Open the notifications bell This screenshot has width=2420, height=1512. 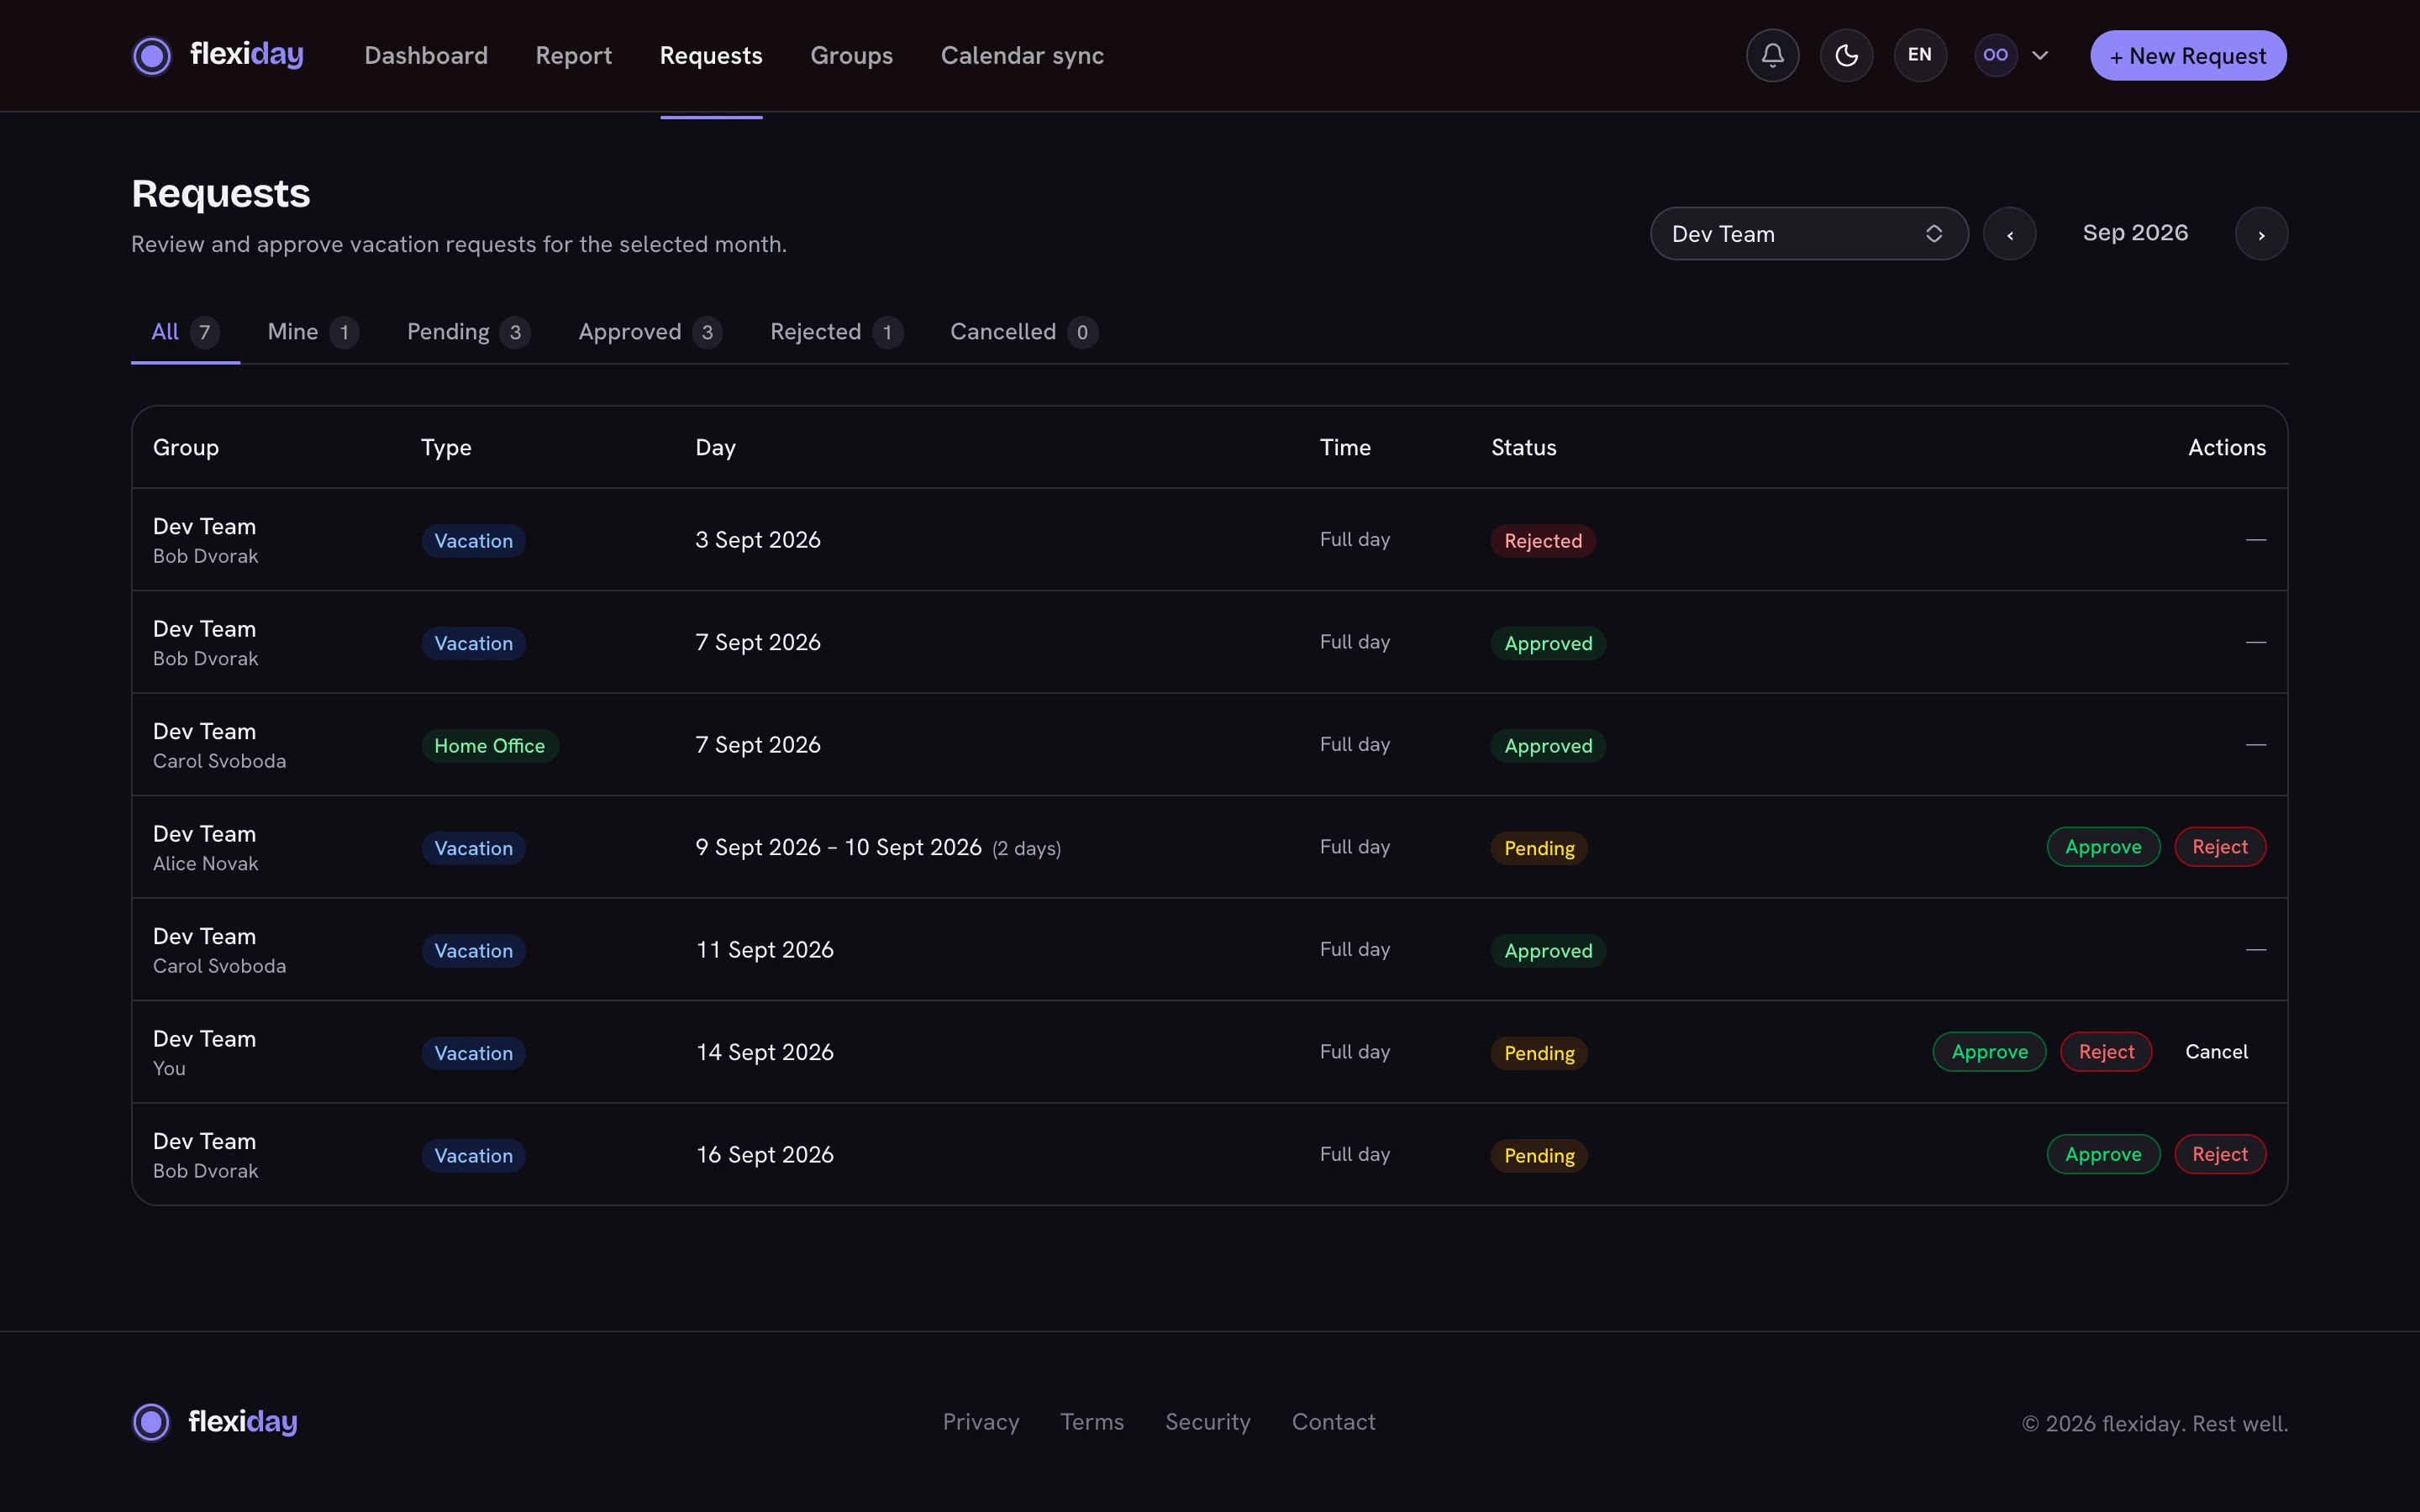[1772, 55]
